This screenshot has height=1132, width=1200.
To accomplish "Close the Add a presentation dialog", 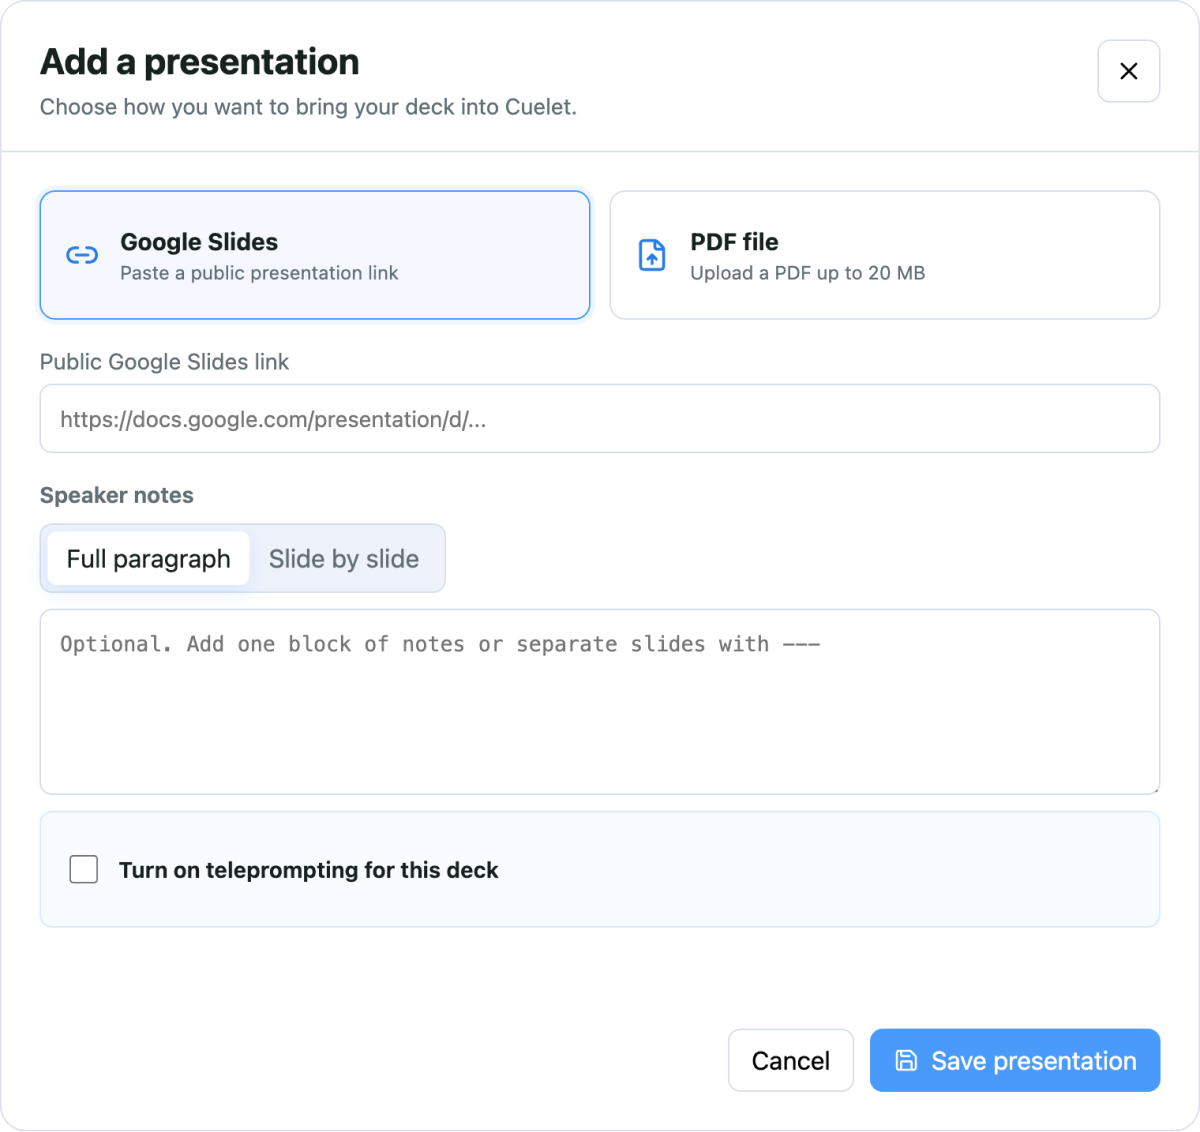I will coord(1128,71).
